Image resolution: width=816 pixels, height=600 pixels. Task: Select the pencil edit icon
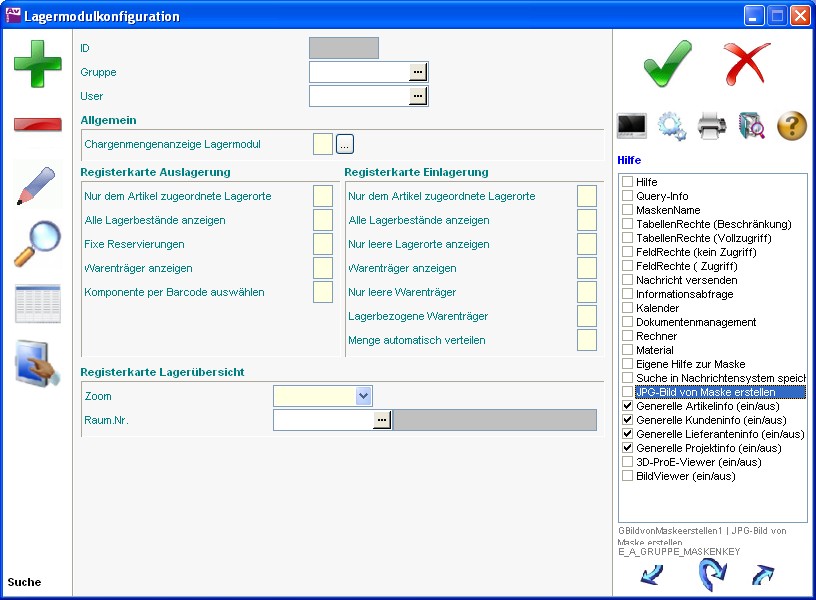click(37, 185)
